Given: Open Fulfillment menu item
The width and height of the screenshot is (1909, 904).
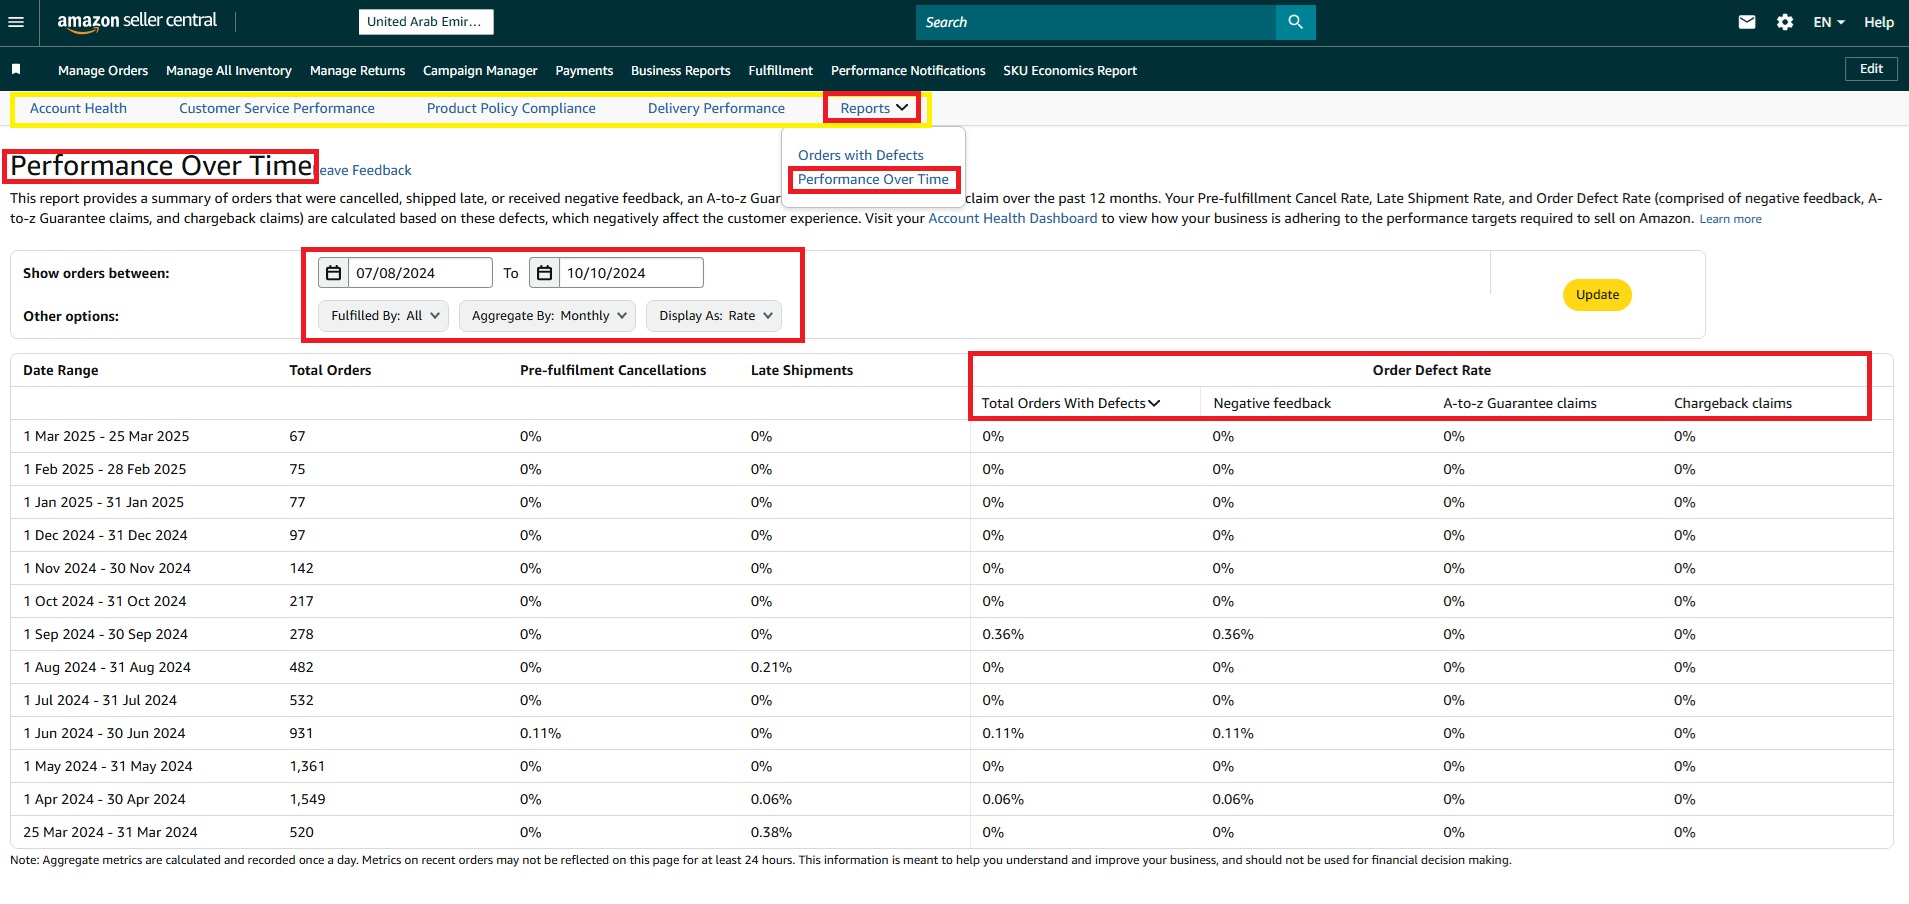Looking at the screenshot, I should pyautogui.click(x=780, y=70).
